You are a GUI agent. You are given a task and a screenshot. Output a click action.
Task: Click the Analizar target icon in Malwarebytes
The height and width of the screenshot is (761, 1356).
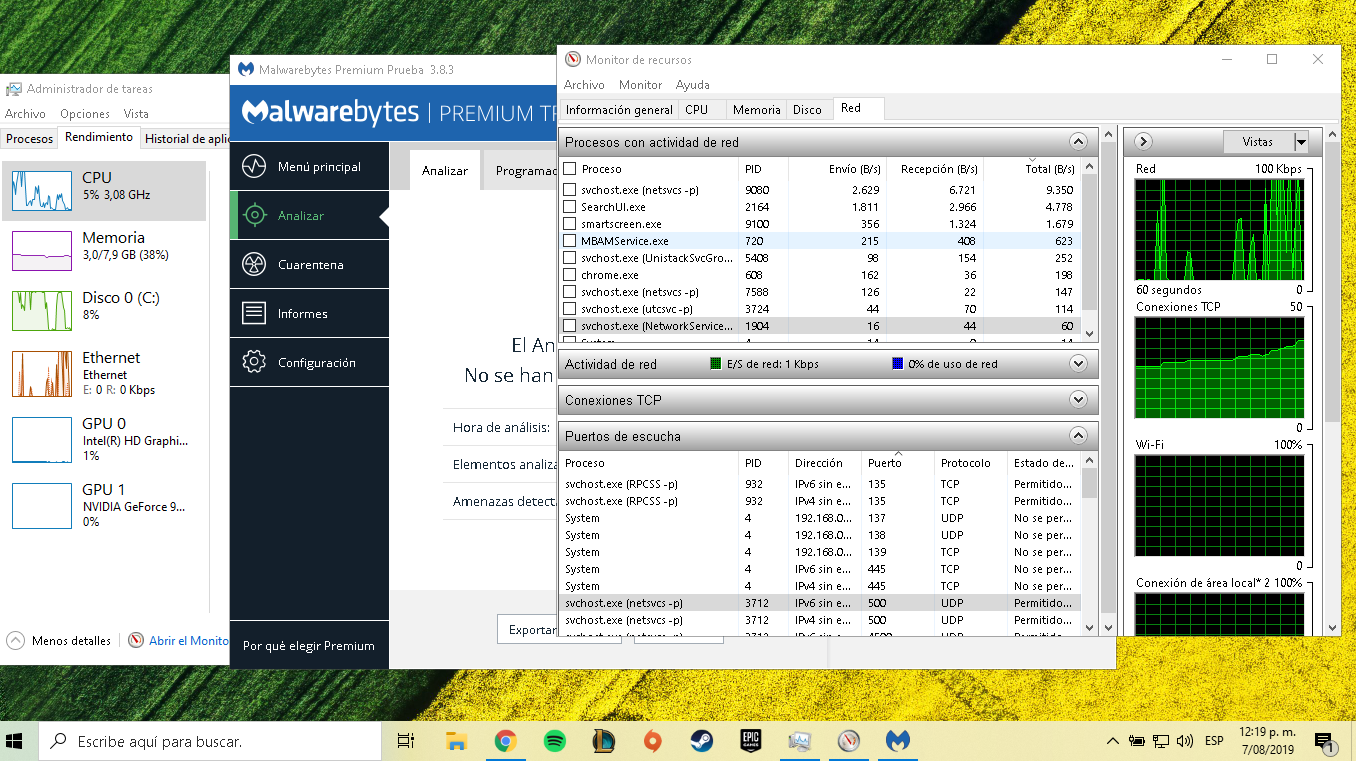click(x=254, y=215)
